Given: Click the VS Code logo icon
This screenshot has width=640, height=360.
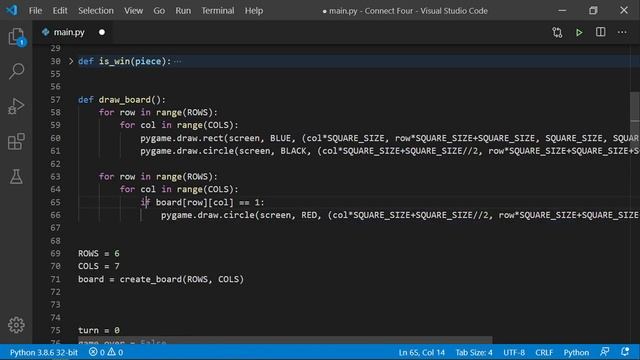Looking at the screenshot, I should tap(12, 10).
